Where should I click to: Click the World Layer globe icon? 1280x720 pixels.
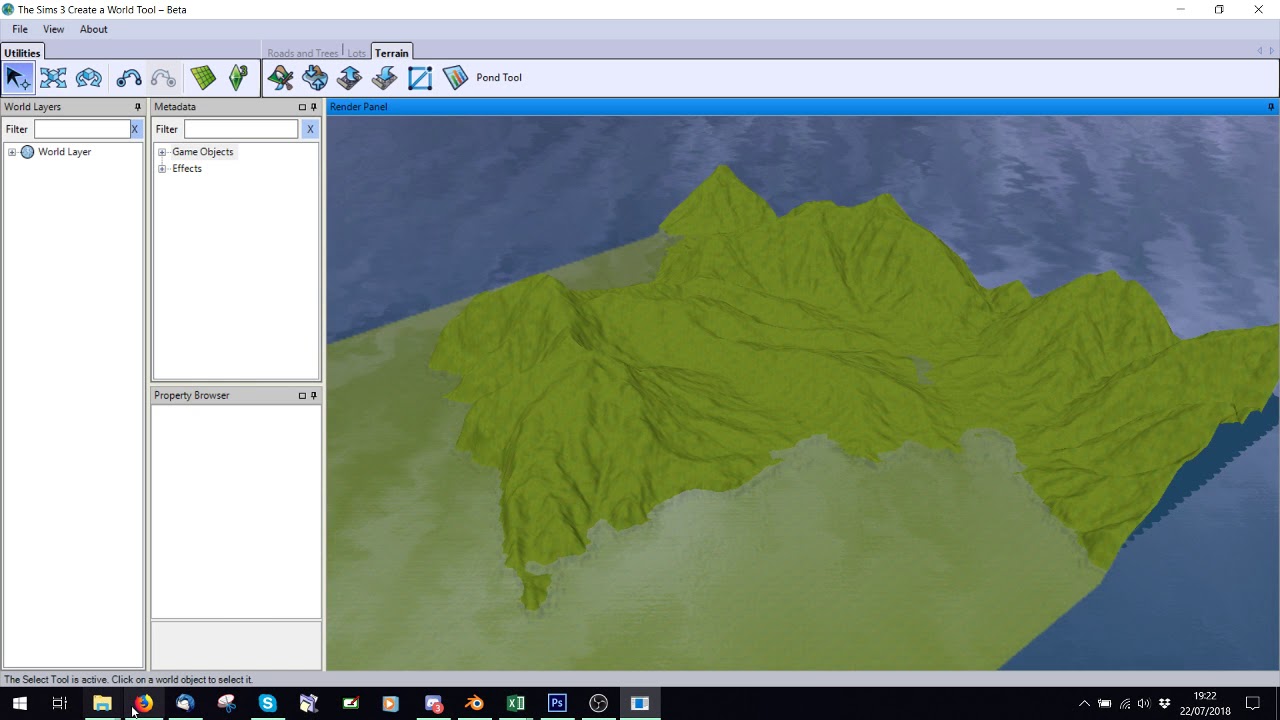[27, 152]
